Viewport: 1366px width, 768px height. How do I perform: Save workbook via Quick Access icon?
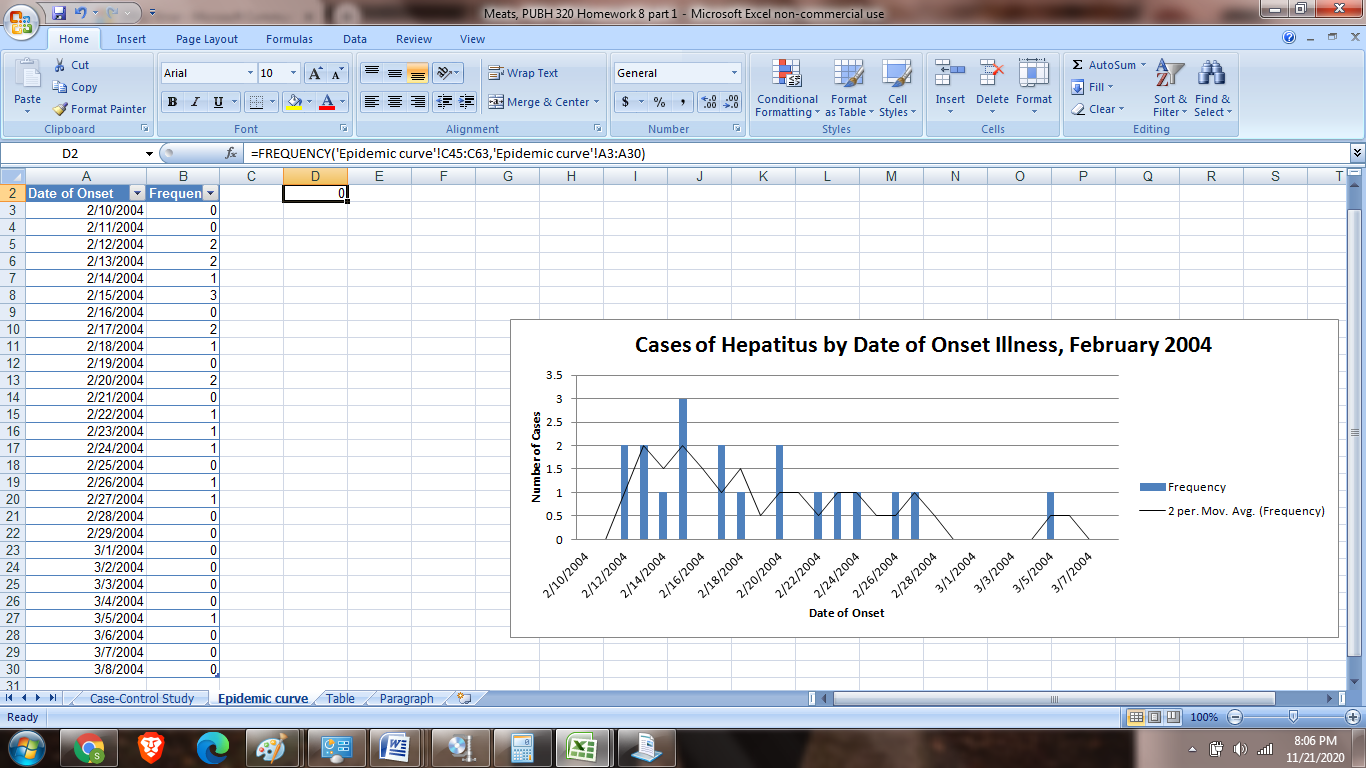58,13
